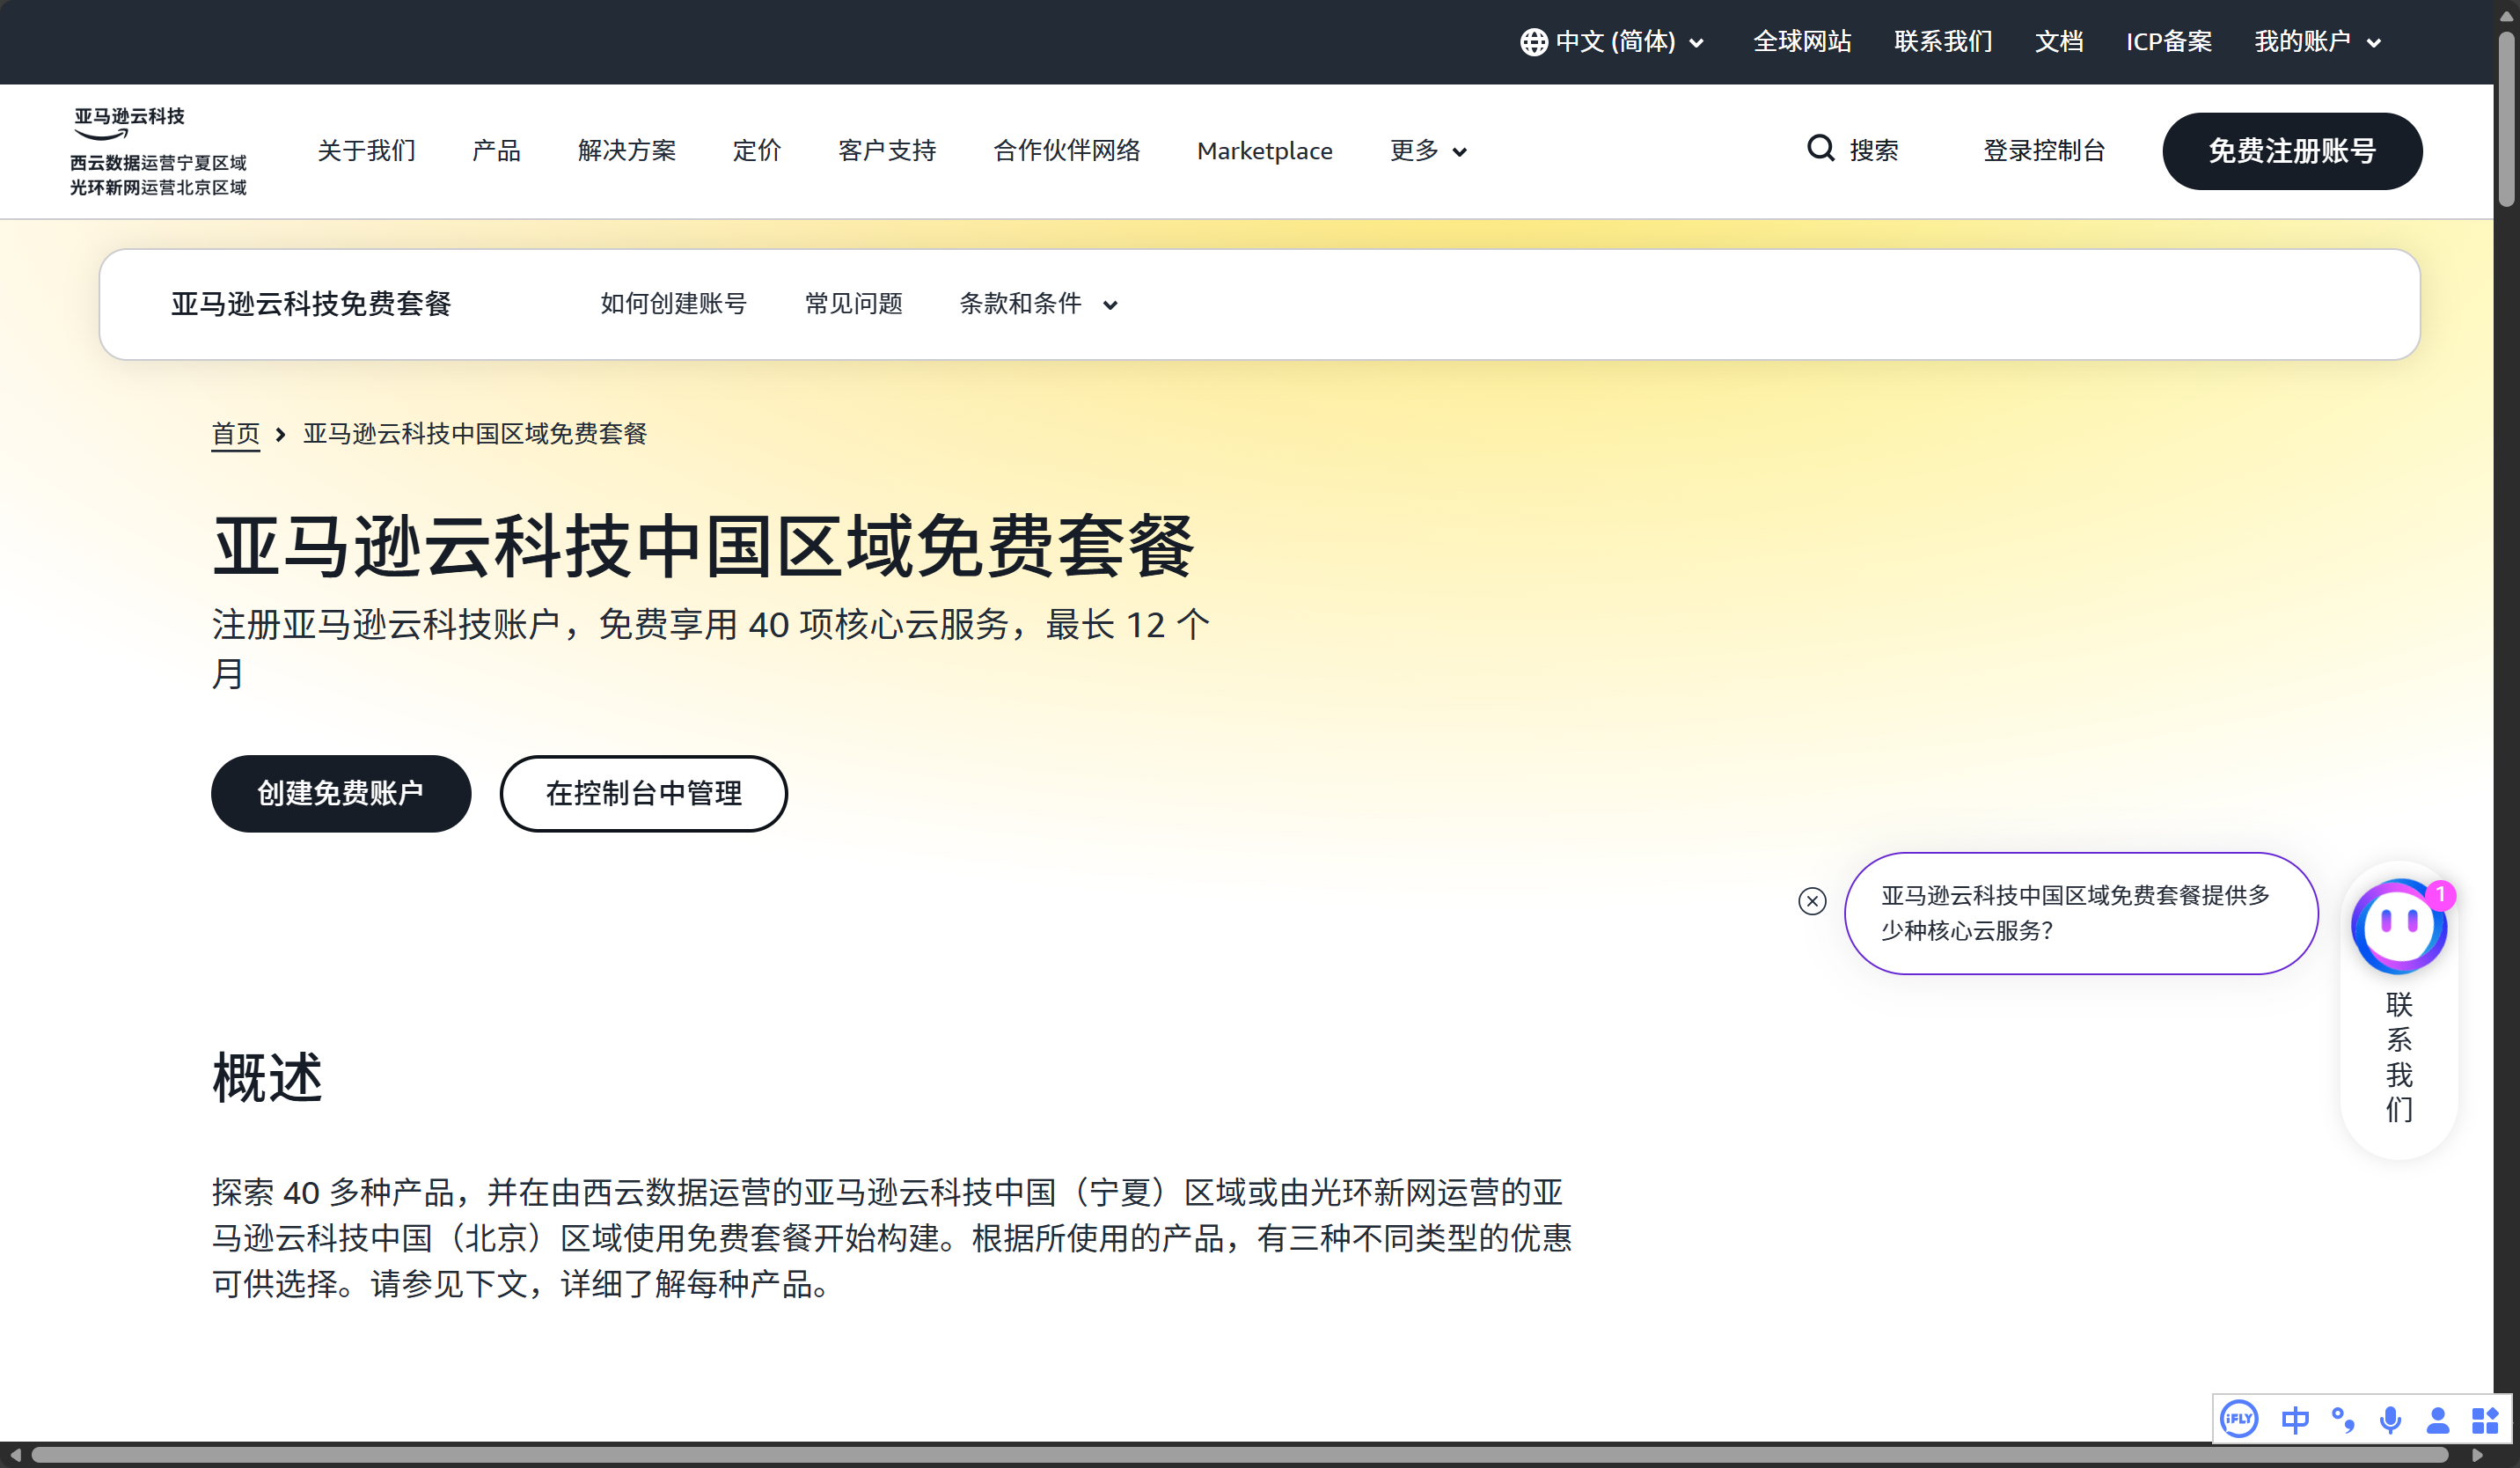Click the vertical scrollbar thumb
This screenshot has width=2520, height=1468.
click(x=2506, y=120)
